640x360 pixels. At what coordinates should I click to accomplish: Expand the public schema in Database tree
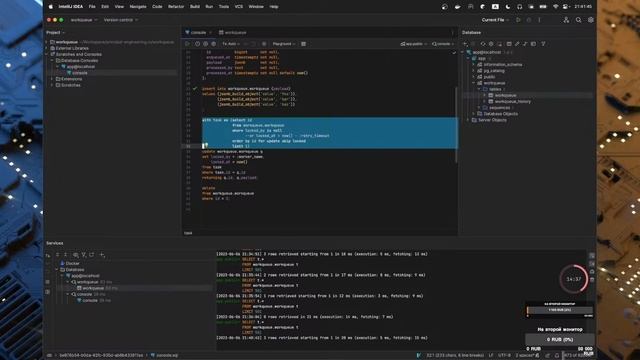(x=474, y=77)
